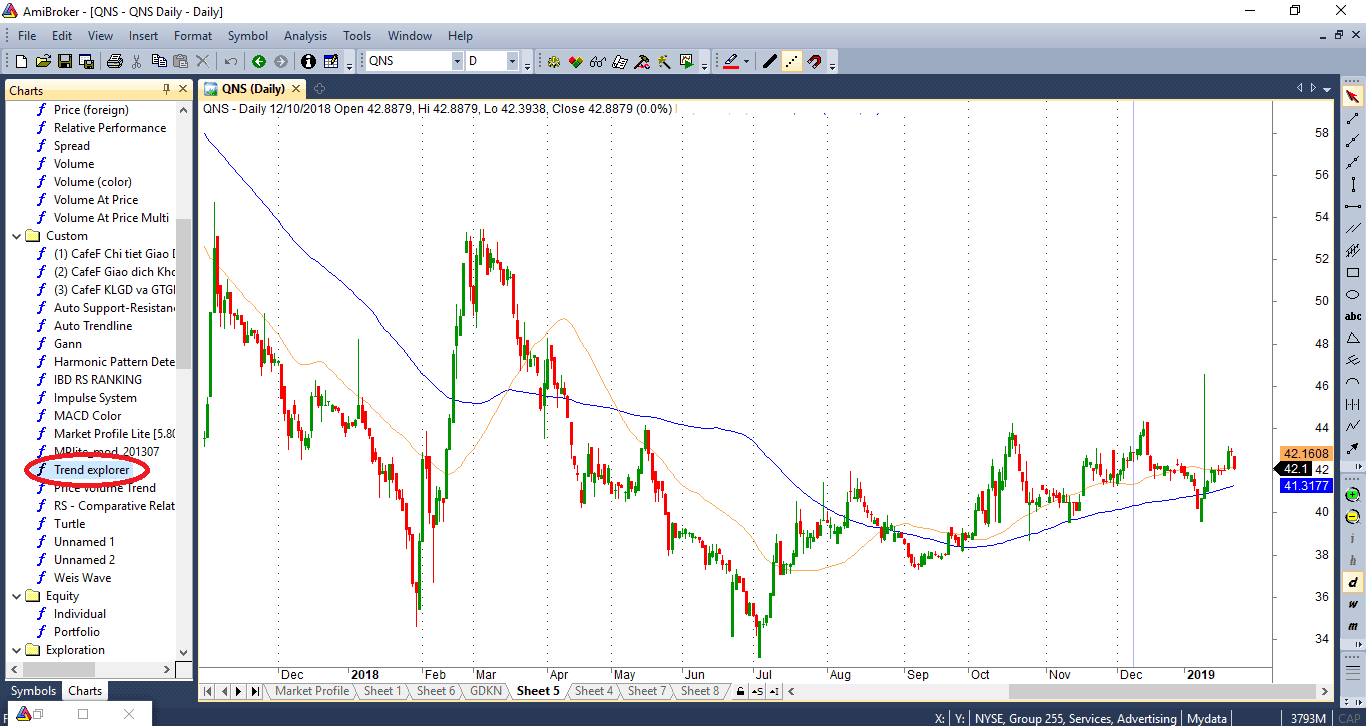Switch to monthly interval 'm' button
Screen dimensions: 1366x726
coord(1353,626)
